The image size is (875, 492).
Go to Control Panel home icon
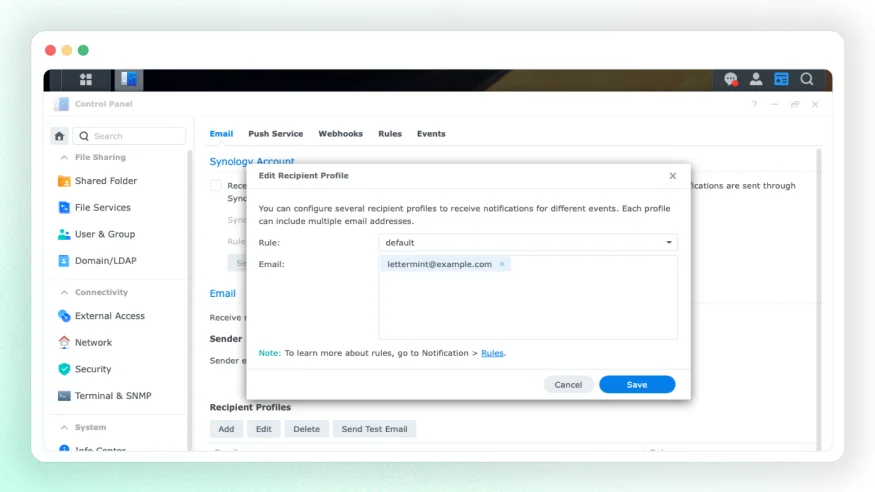(59, 136)
